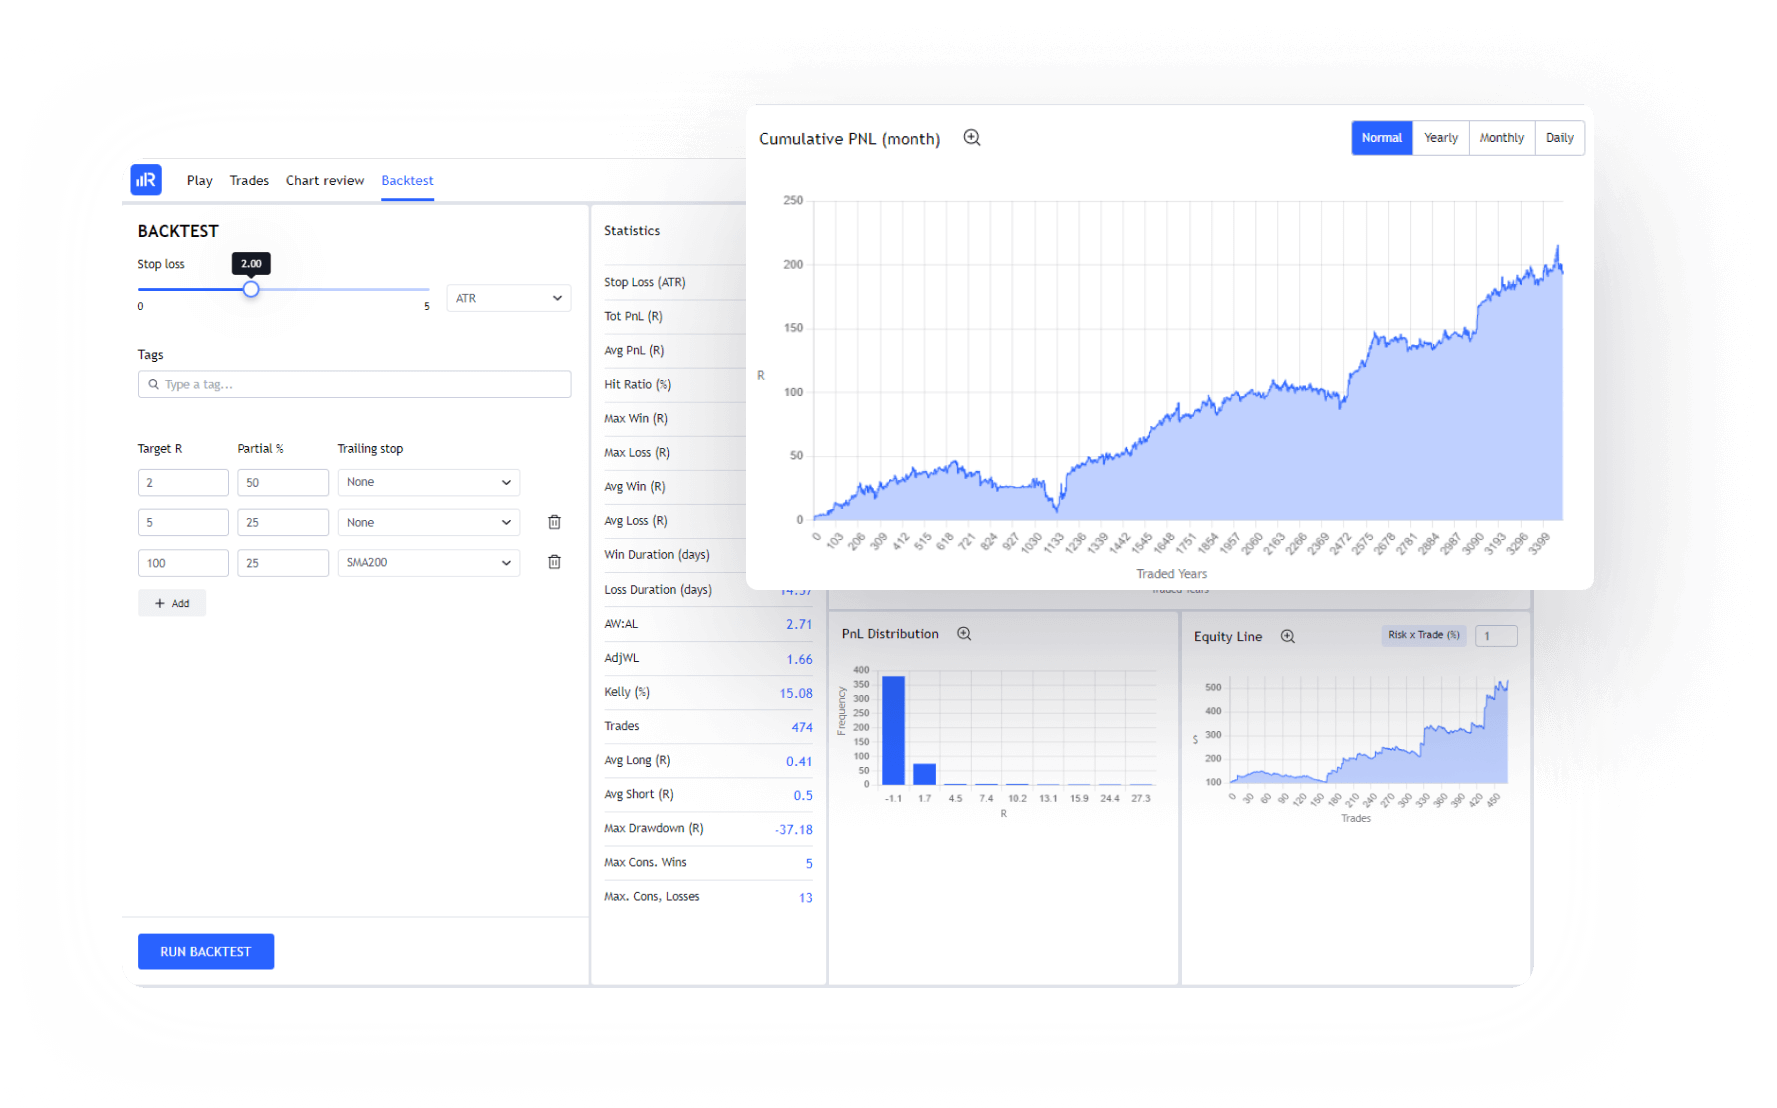Switch chart view to Monthly
Viewport: 1777px width, 1108px height.
pyautogui.click(x=1501, y=138)
